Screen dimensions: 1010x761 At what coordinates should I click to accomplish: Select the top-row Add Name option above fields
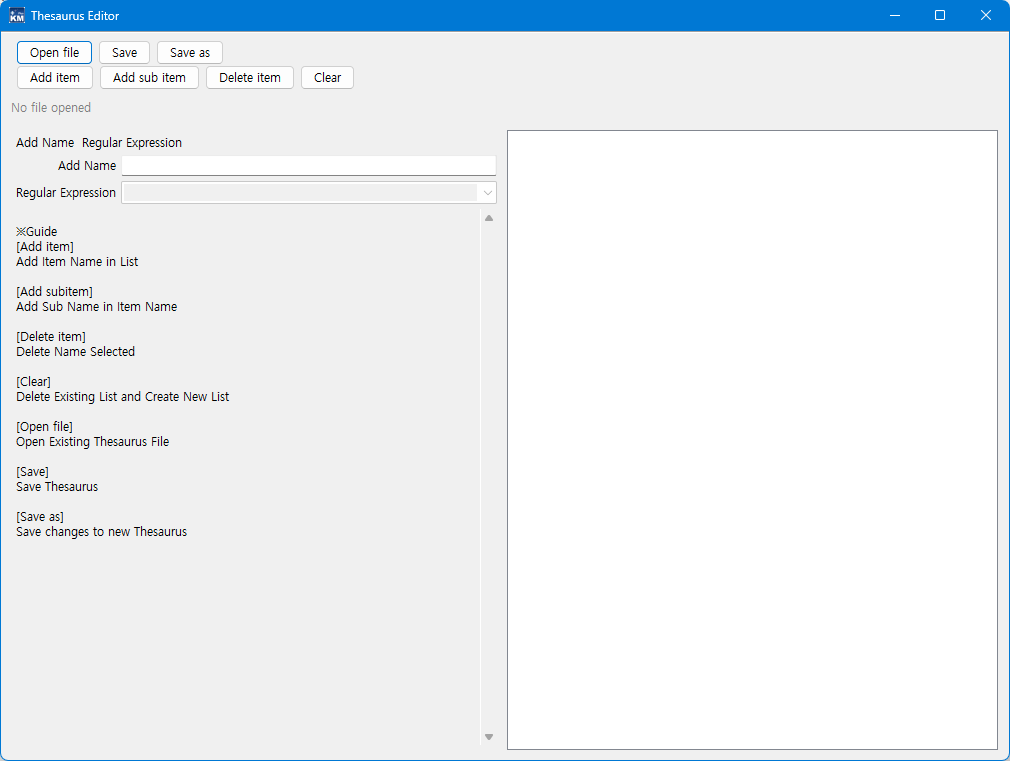(45, 143)
